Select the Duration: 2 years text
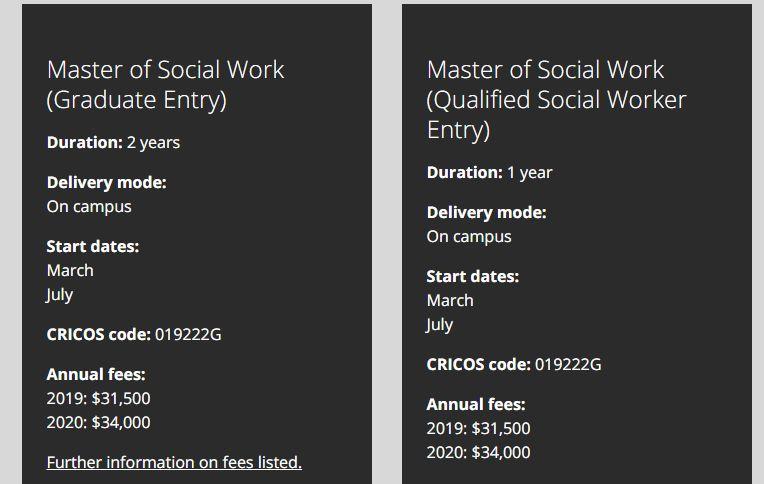Viewport: 764px width, 484px height. [114, 142]
